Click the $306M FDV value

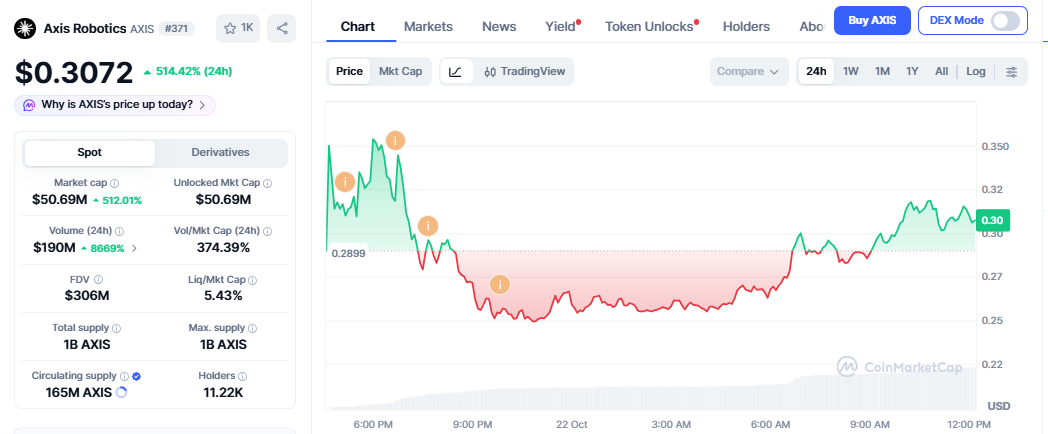pyautogui.click(x=87, y=296)
